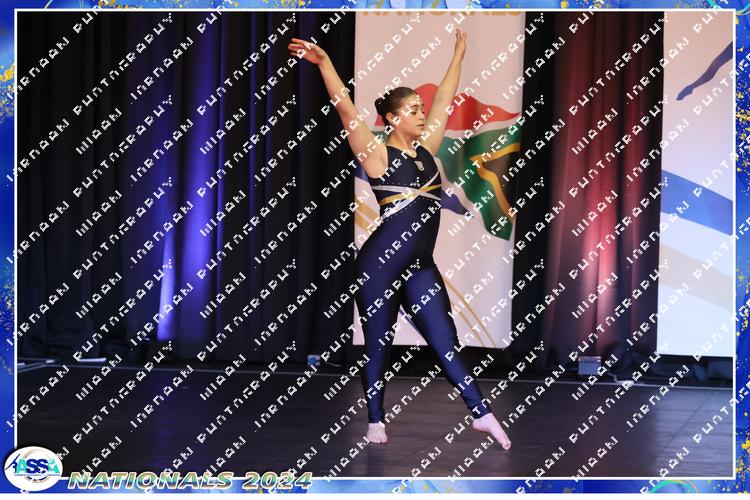Click the dancer's raised left hand
This screenshot has height=500, width=750.
[459, 40]
